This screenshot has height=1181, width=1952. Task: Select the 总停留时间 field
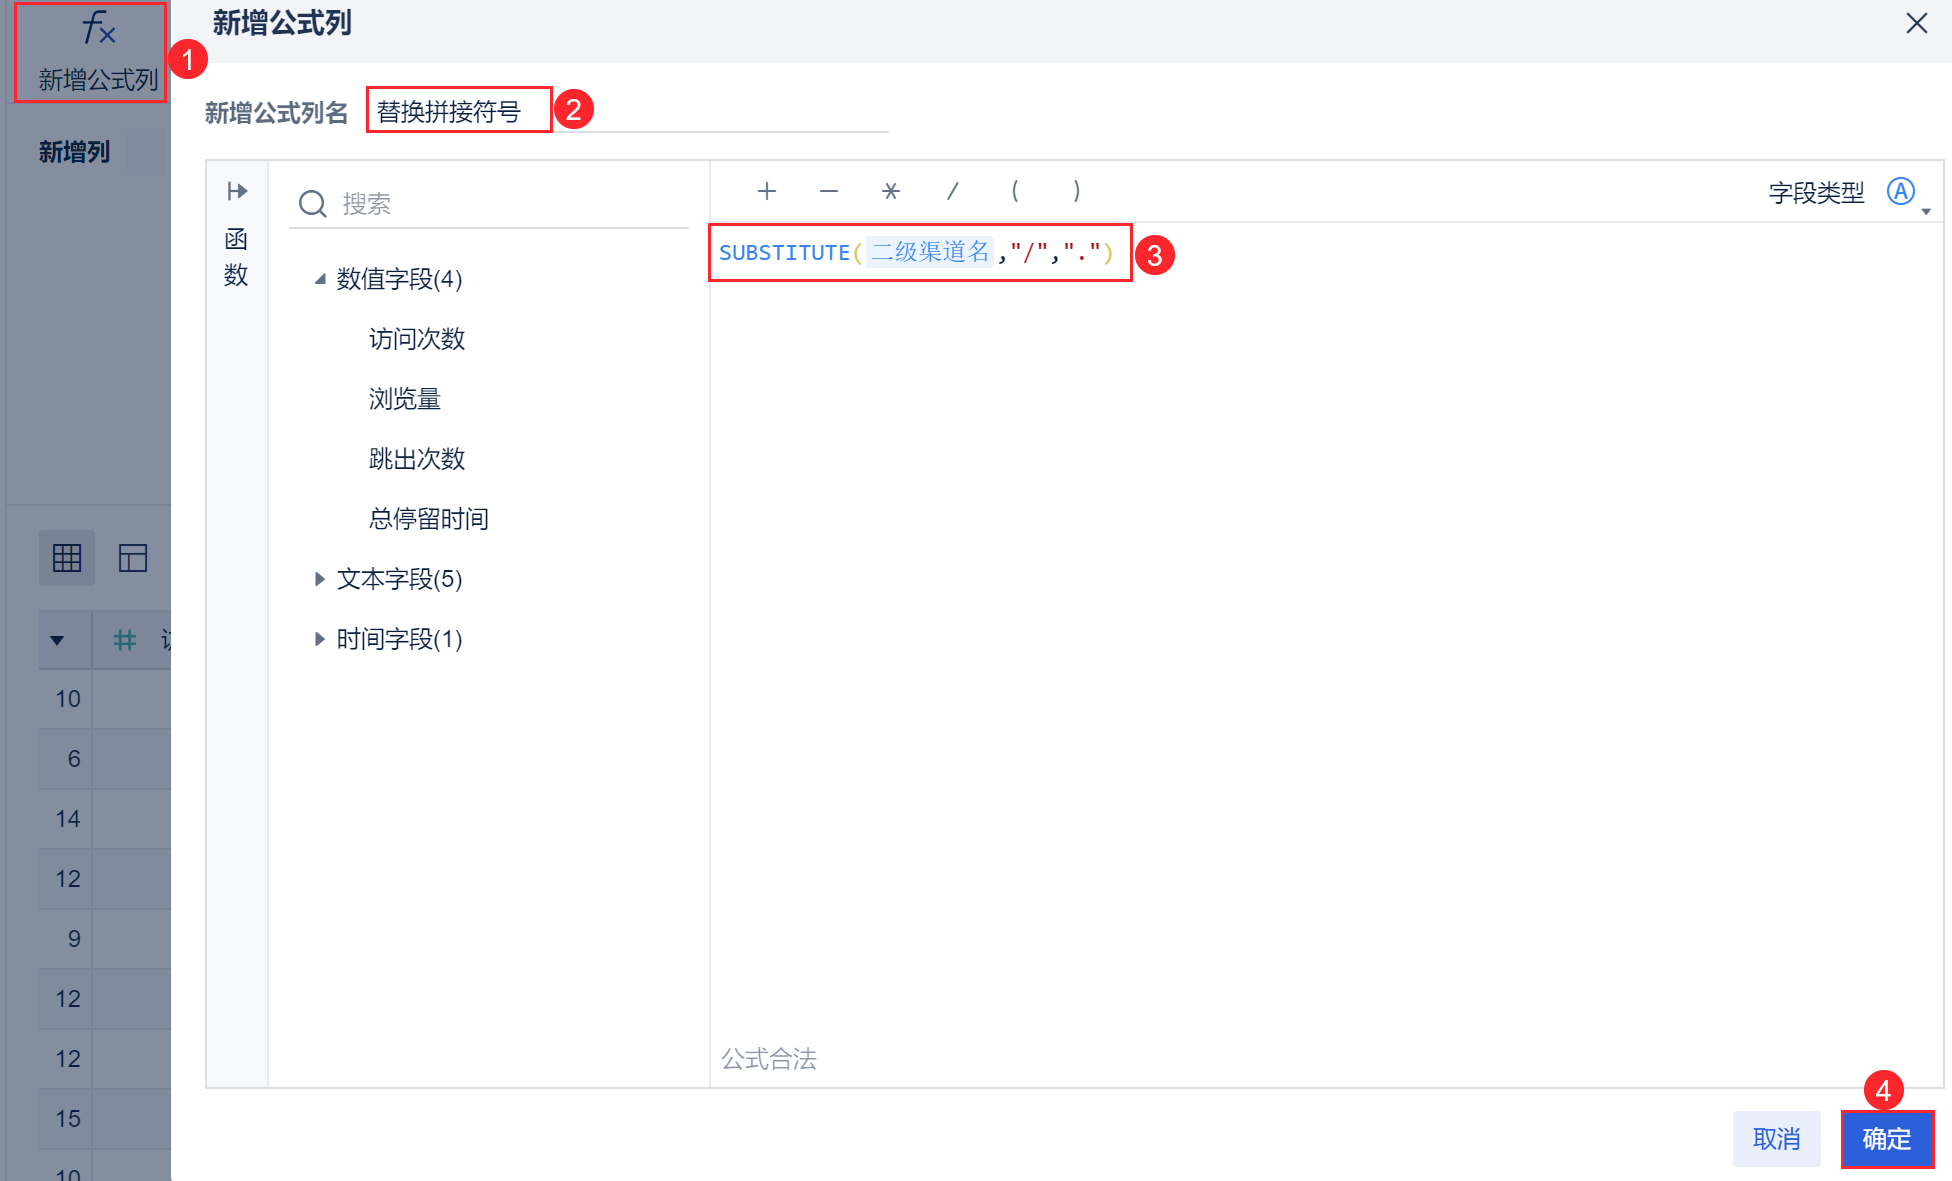(428, 519)
